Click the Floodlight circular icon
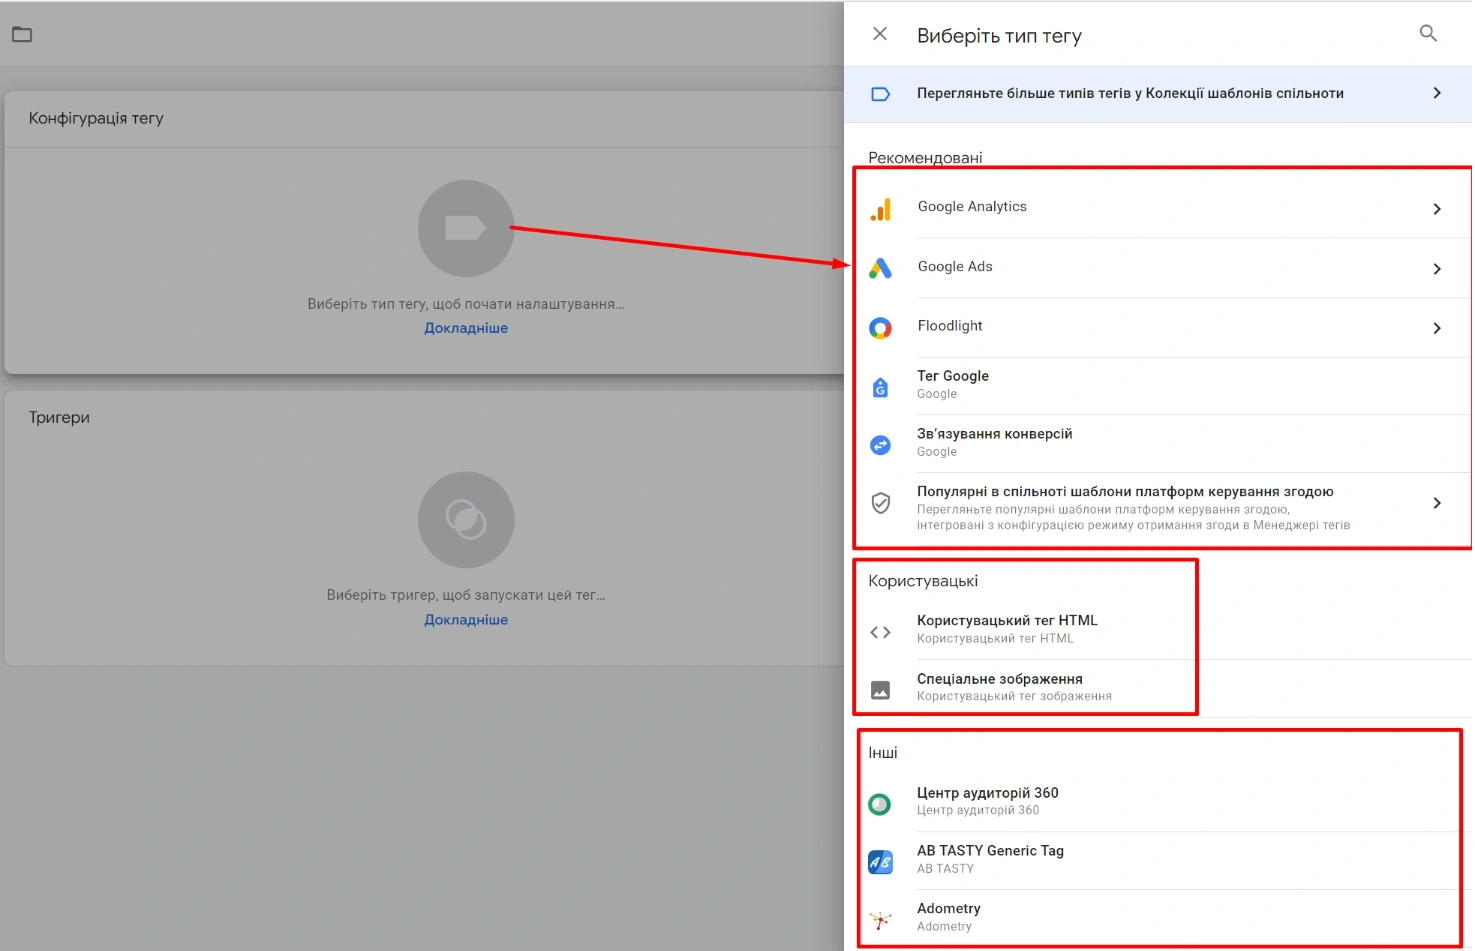Viewport: 1475px width, 951px height. coord(880,328)
